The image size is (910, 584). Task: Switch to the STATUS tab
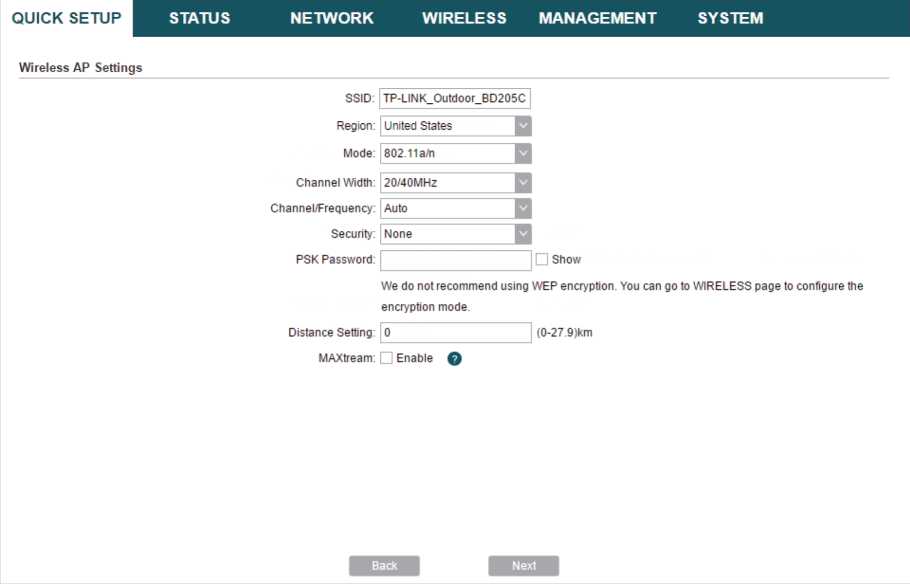tap(199, 18)
